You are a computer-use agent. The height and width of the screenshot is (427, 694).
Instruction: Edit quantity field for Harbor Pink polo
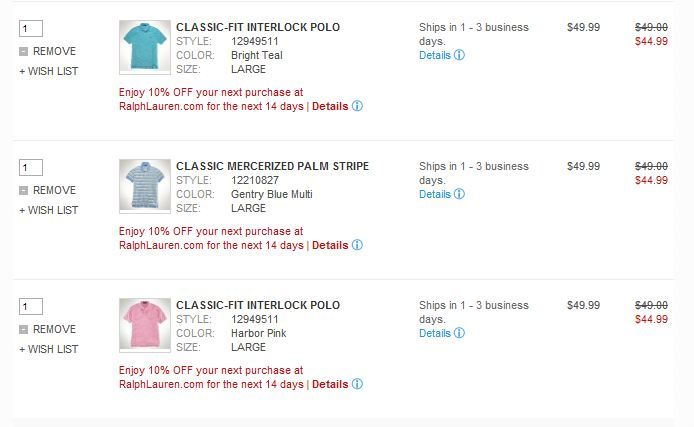(x=30, y=306)
